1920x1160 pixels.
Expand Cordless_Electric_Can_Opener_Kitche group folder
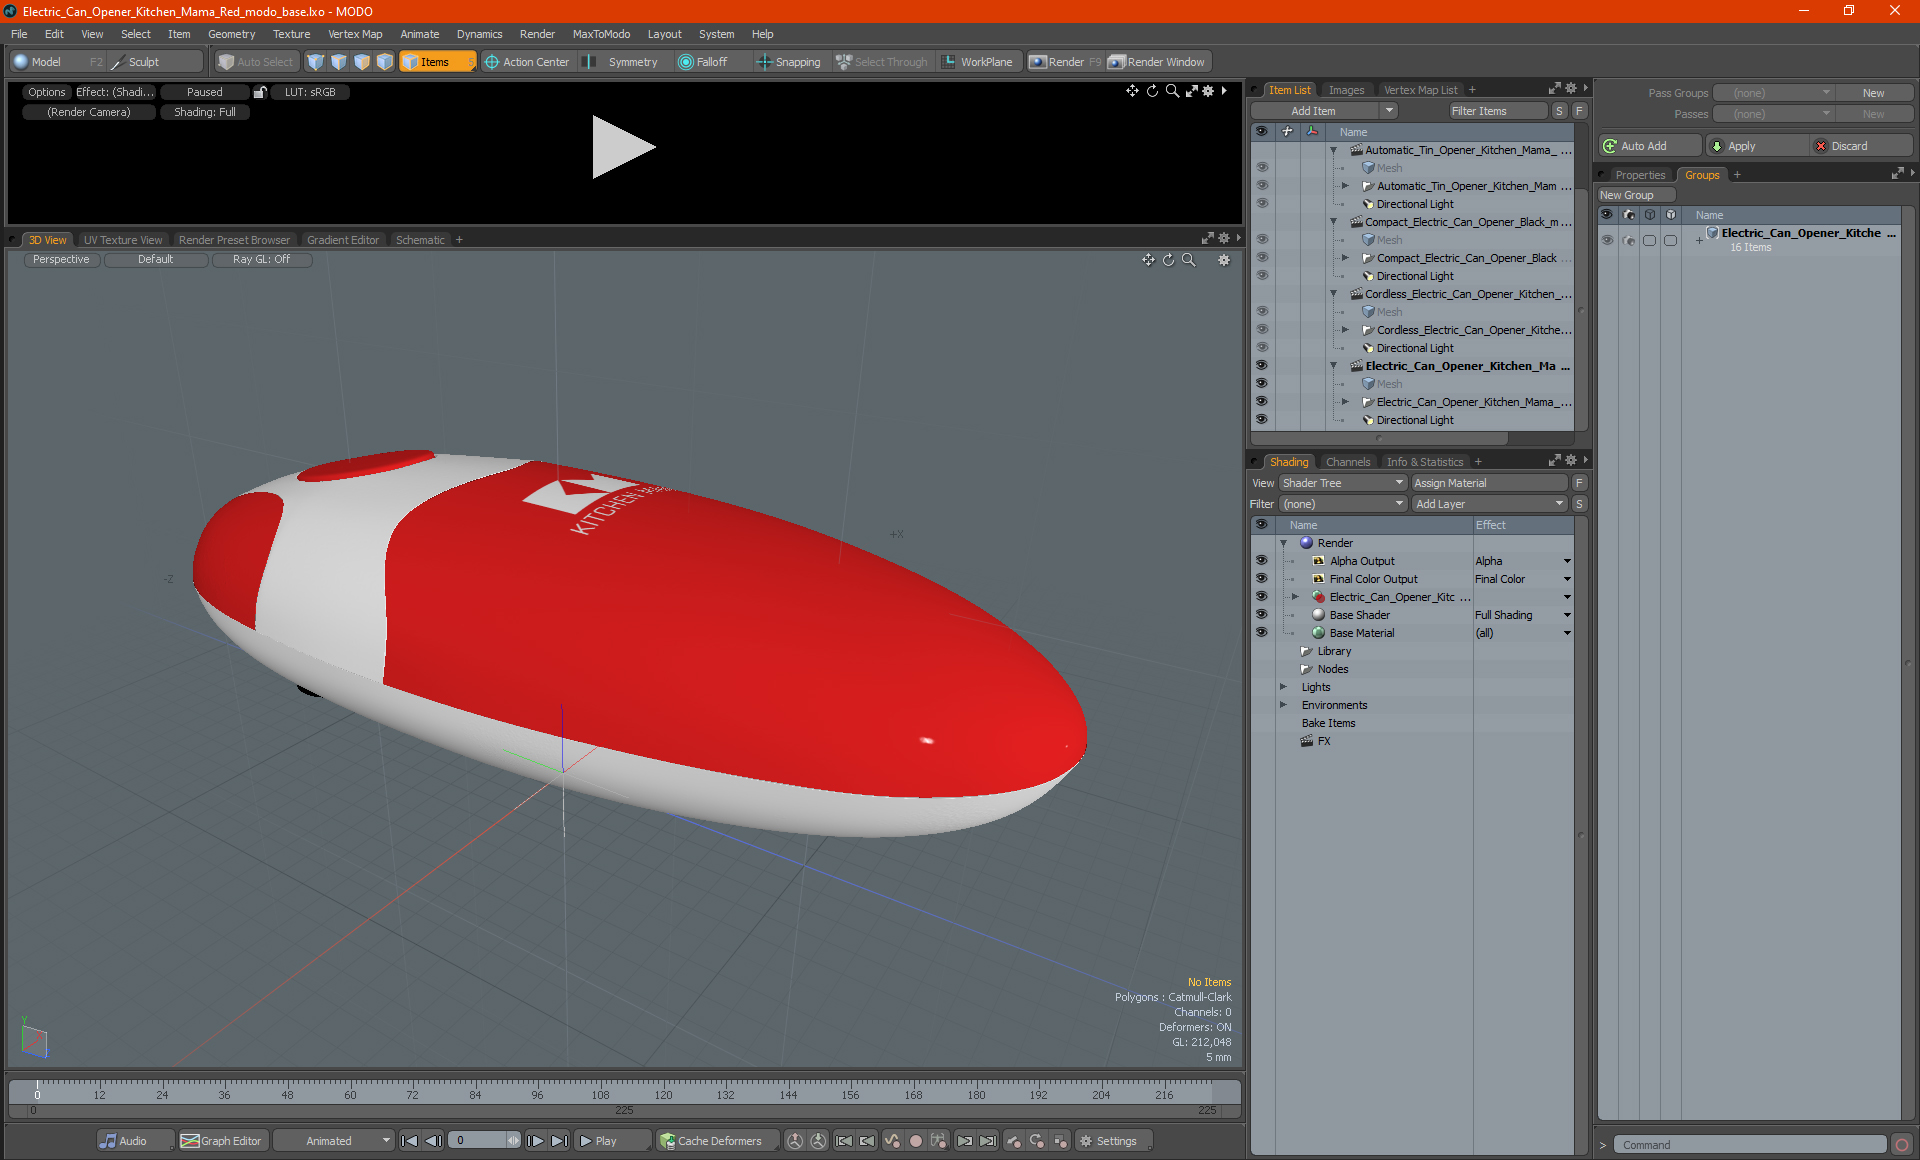click(1345, 330)
